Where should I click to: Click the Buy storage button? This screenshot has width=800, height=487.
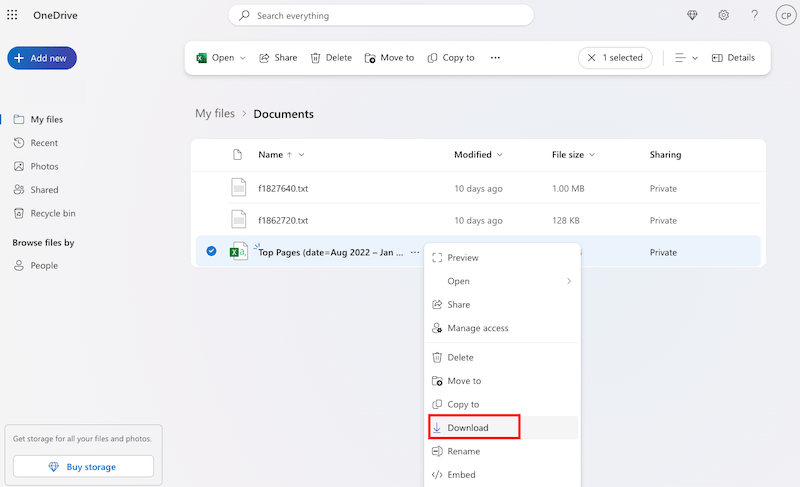(x=83, y=467)
